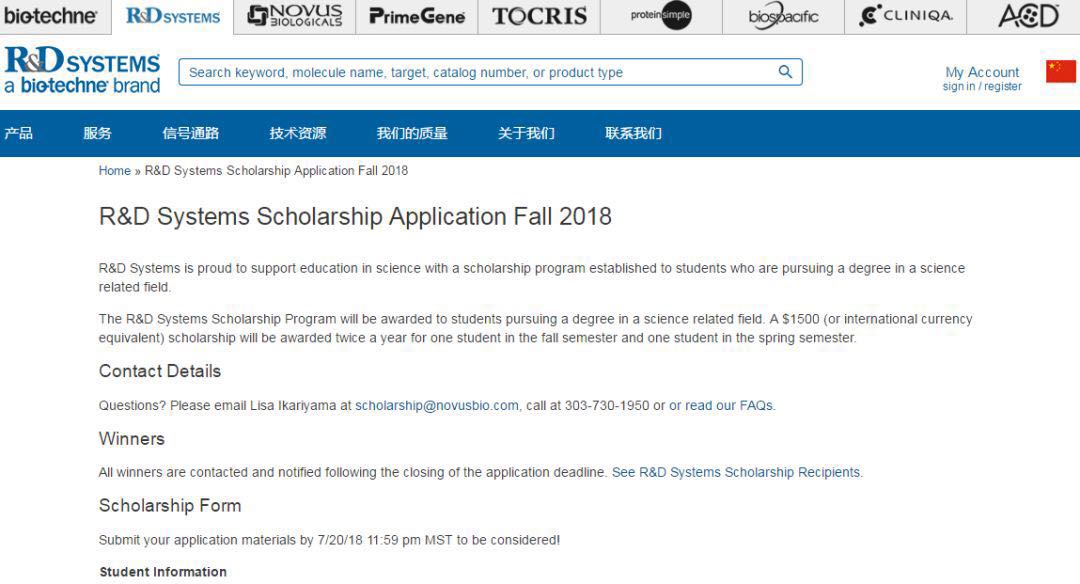Open the ACD brand logo

(x=1028, y=16)
